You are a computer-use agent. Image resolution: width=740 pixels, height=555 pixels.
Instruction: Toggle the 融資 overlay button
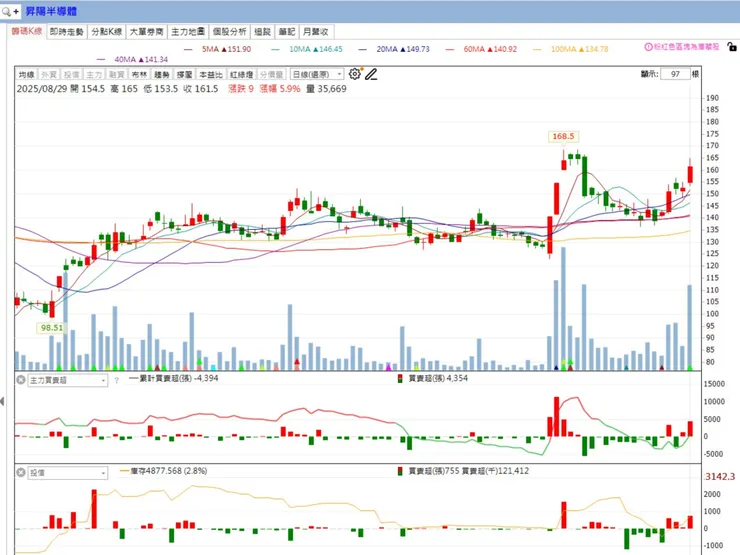117,75
